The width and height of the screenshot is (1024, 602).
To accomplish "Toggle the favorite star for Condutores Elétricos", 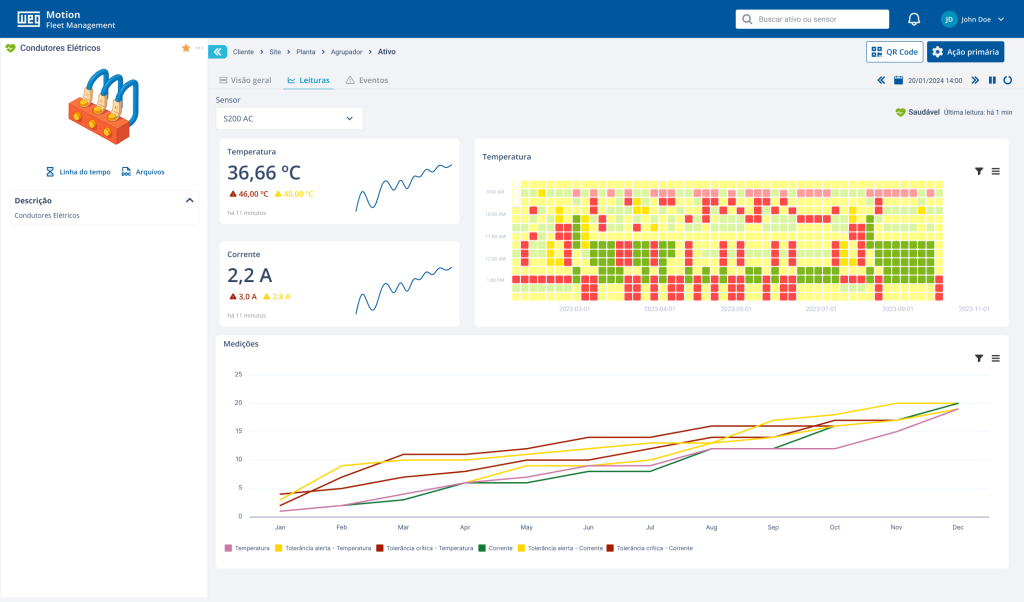I will click(x=186, y=48).
